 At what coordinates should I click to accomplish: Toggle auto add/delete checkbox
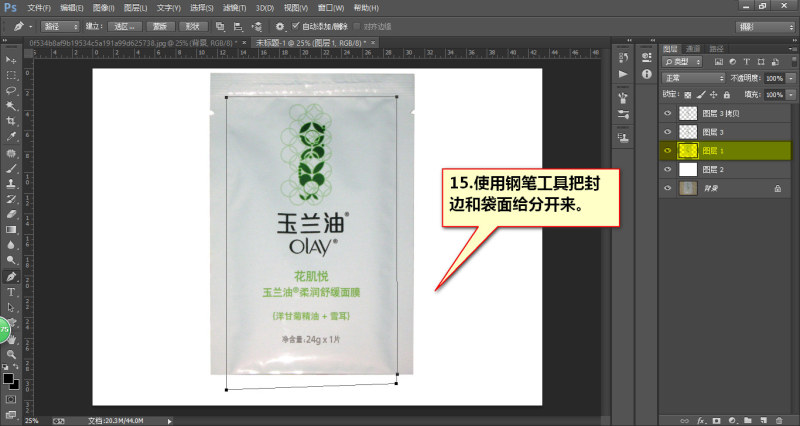295,26
